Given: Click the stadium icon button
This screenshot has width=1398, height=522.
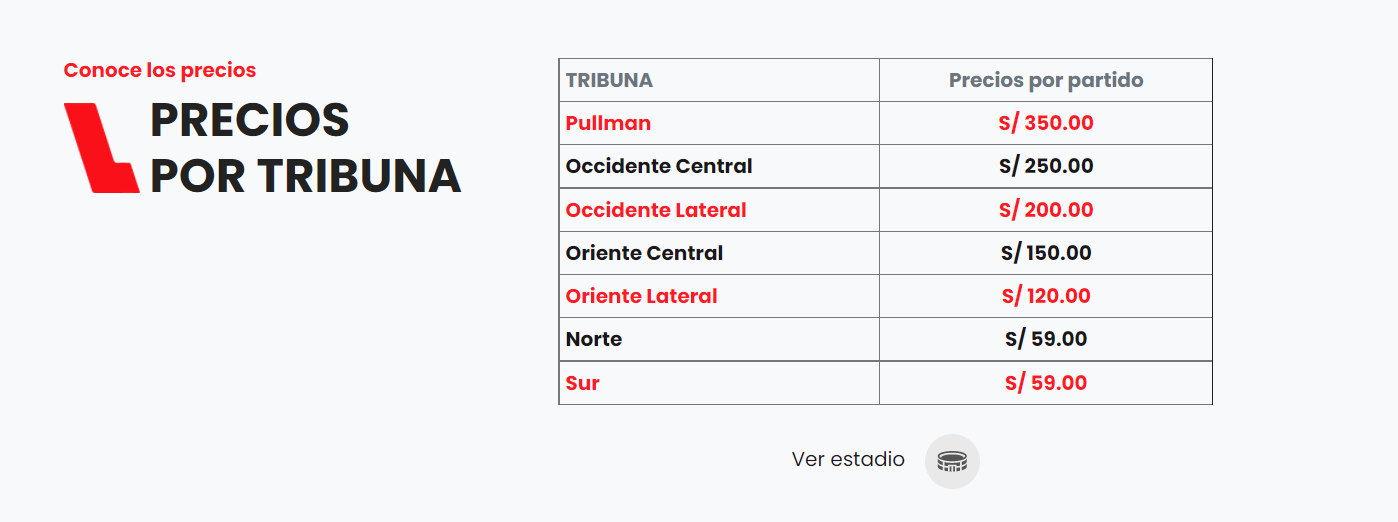Looking at the screenshot, I should (952, 461).
